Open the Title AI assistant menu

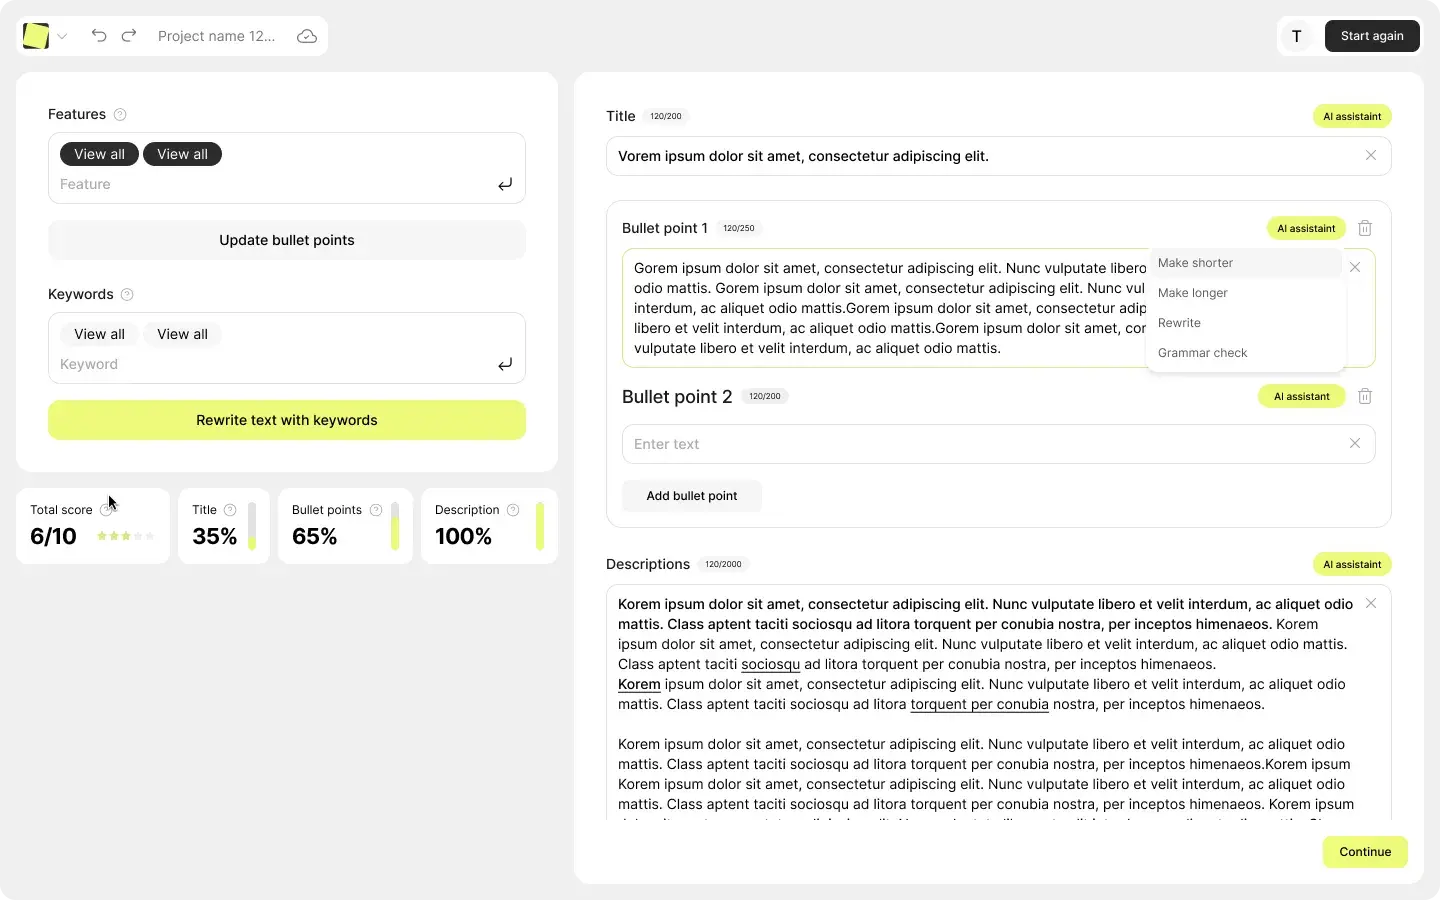pyautogui.click(x=1351, y=117)
